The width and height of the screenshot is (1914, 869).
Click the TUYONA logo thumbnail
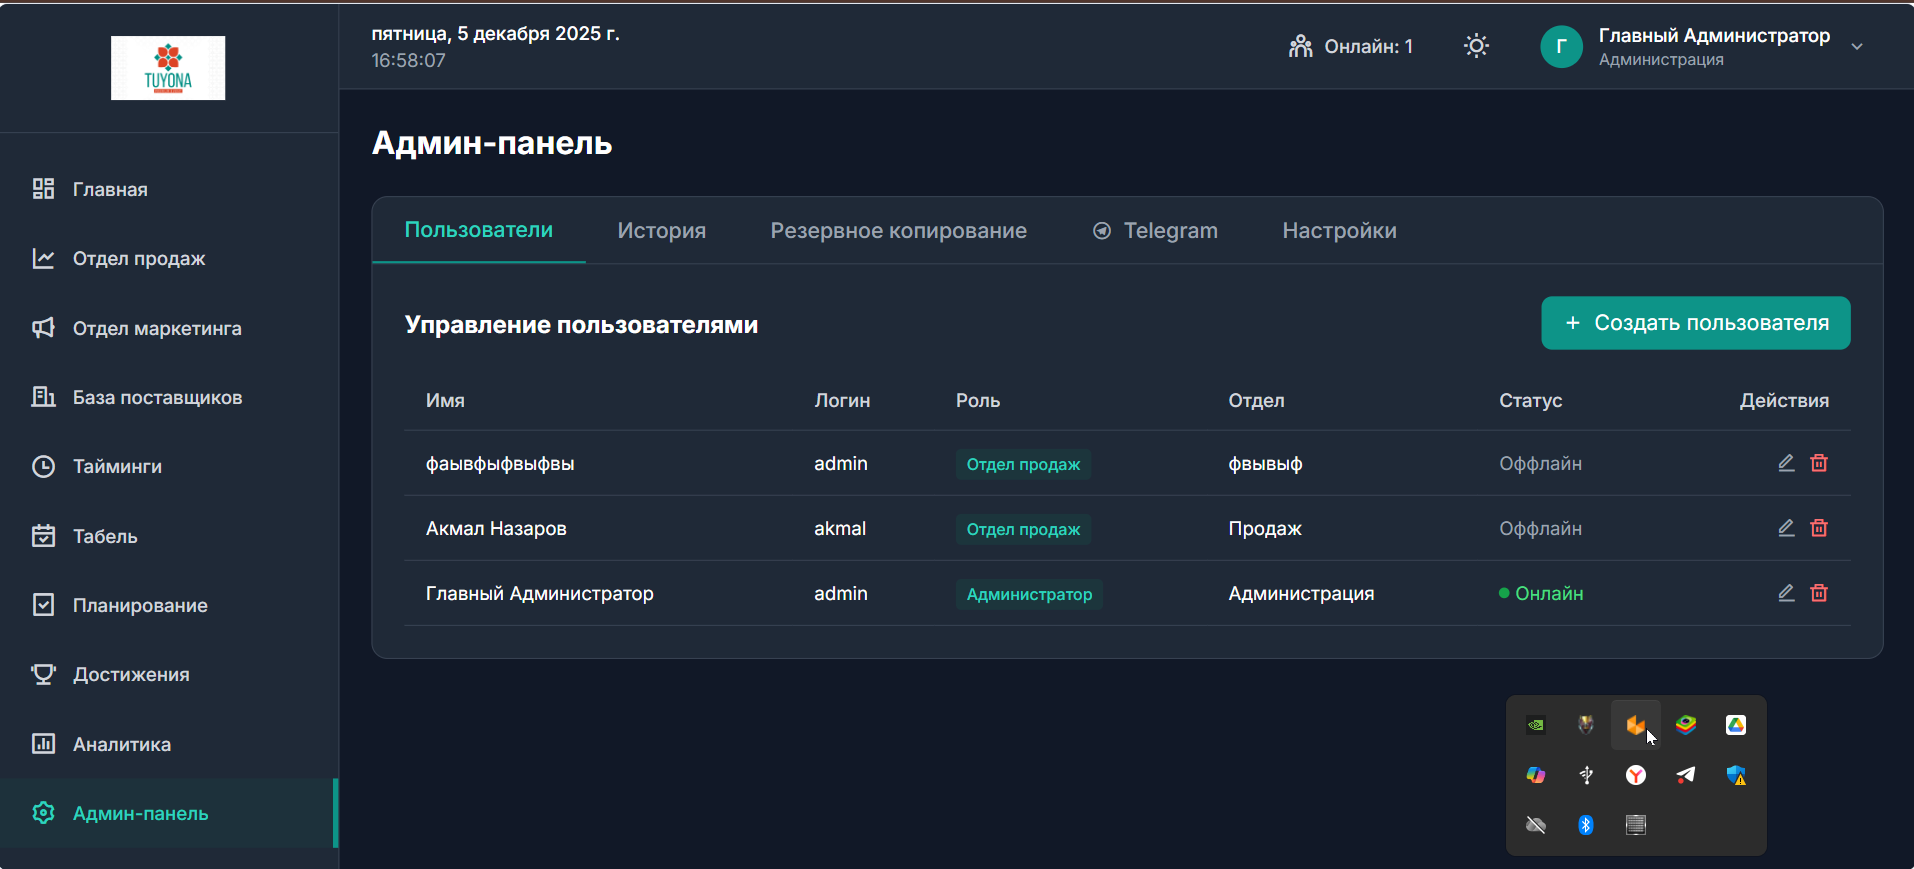click(x=168, y=68)
